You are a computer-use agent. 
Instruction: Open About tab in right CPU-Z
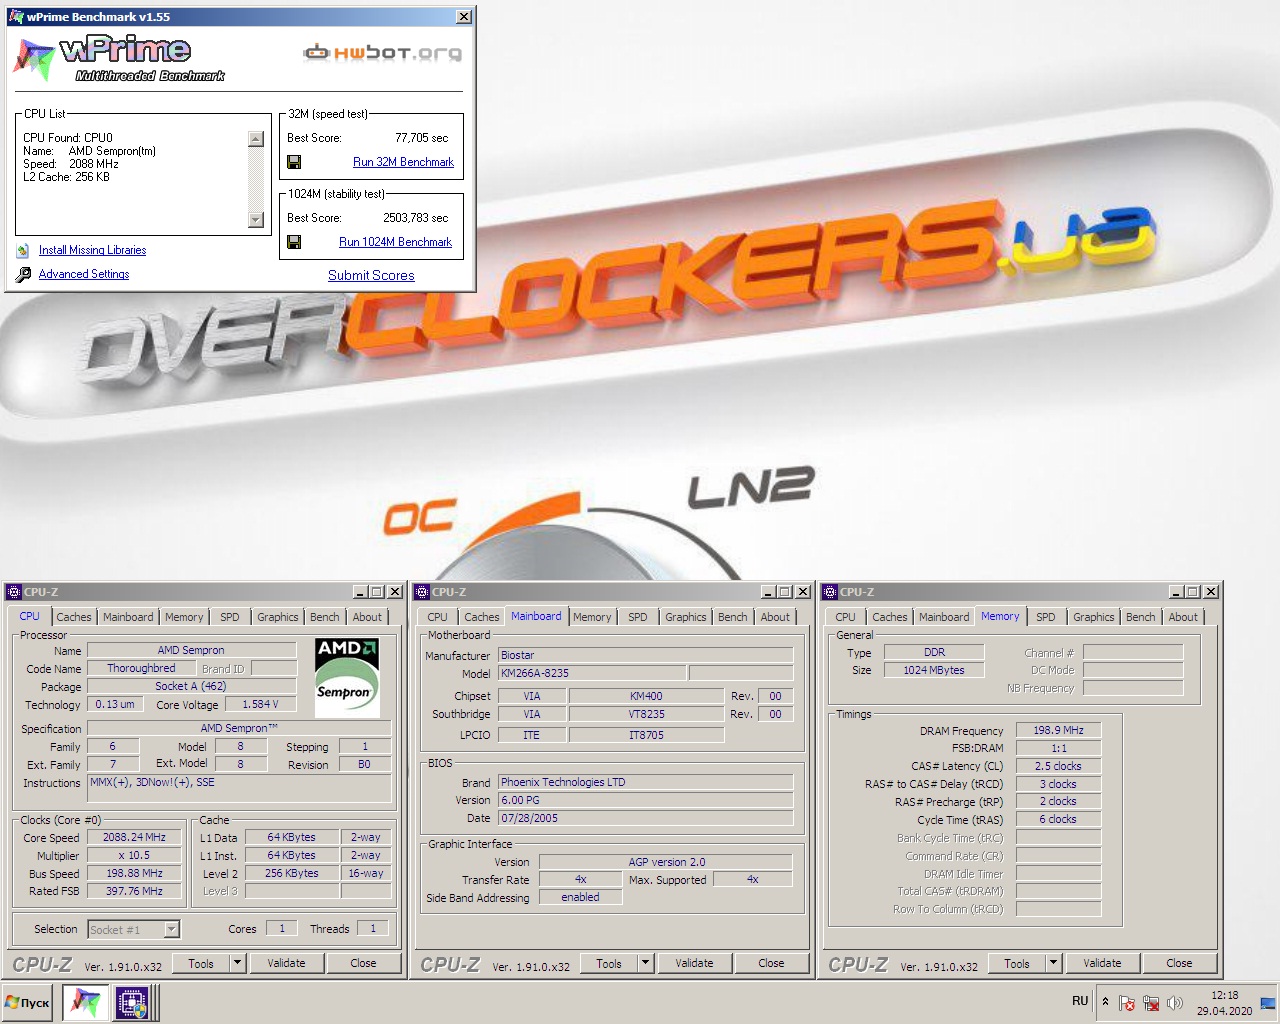[1183, 617]
